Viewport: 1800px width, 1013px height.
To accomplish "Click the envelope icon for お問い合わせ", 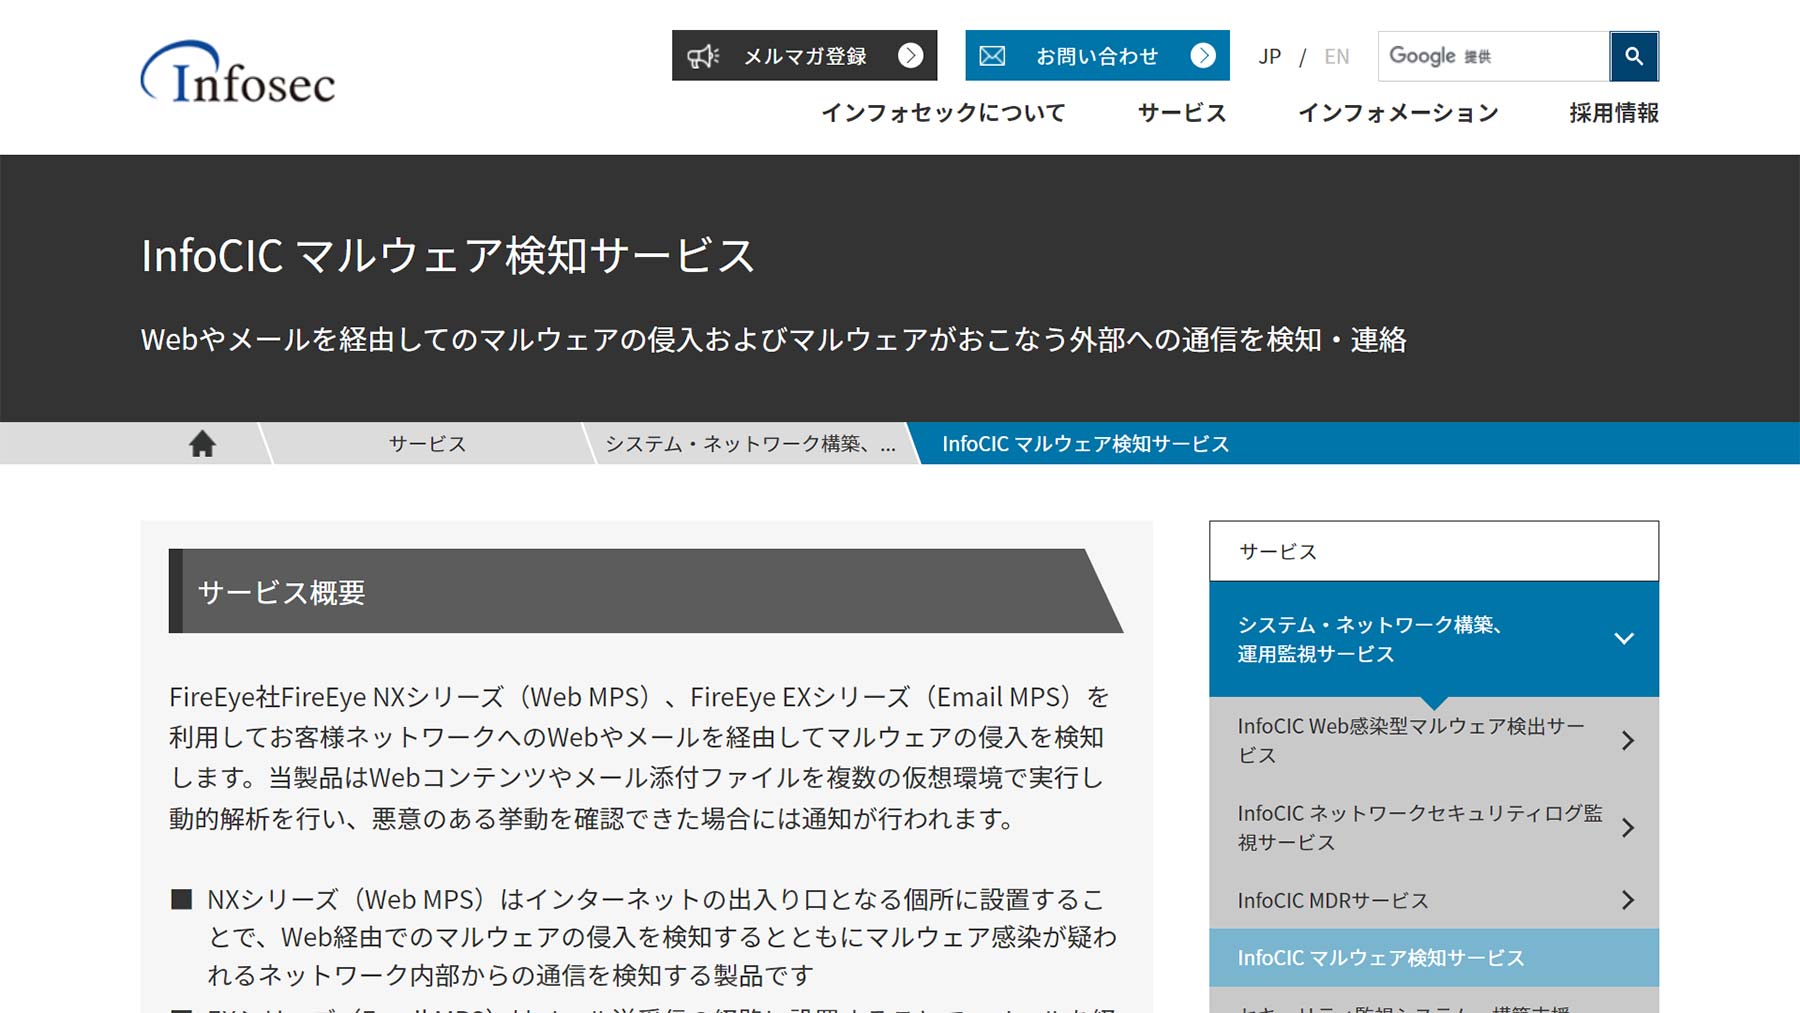I will click(992, 56).
